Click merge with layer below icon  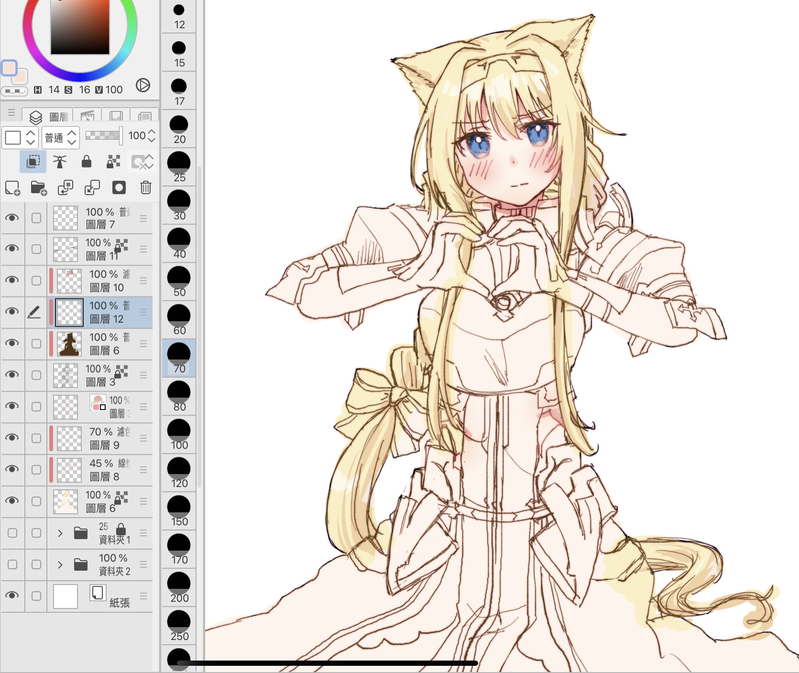[x=92, y=187]
